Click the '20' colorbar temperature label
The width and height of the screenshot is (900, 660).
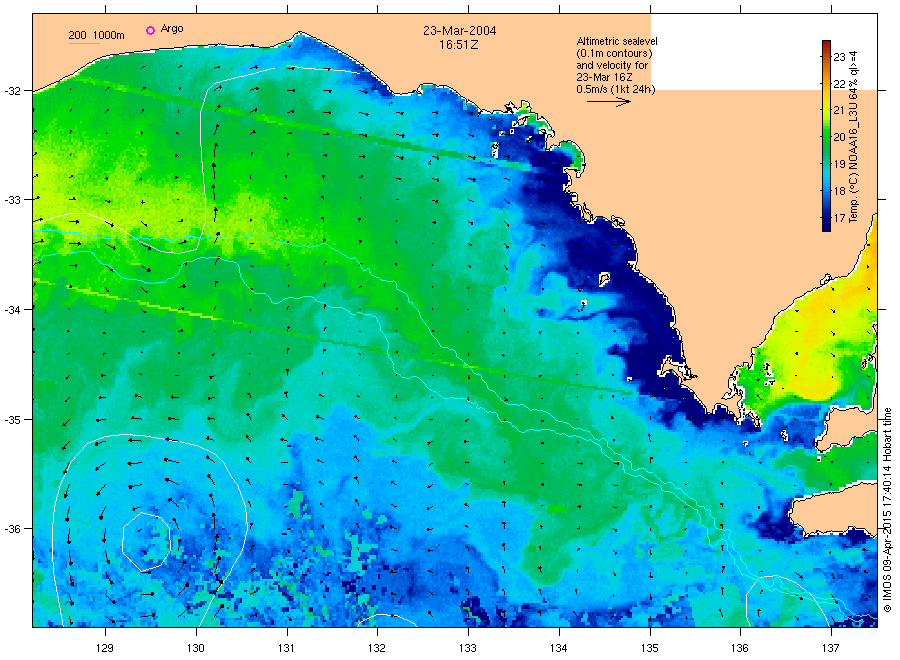click(x=839, y=137)
